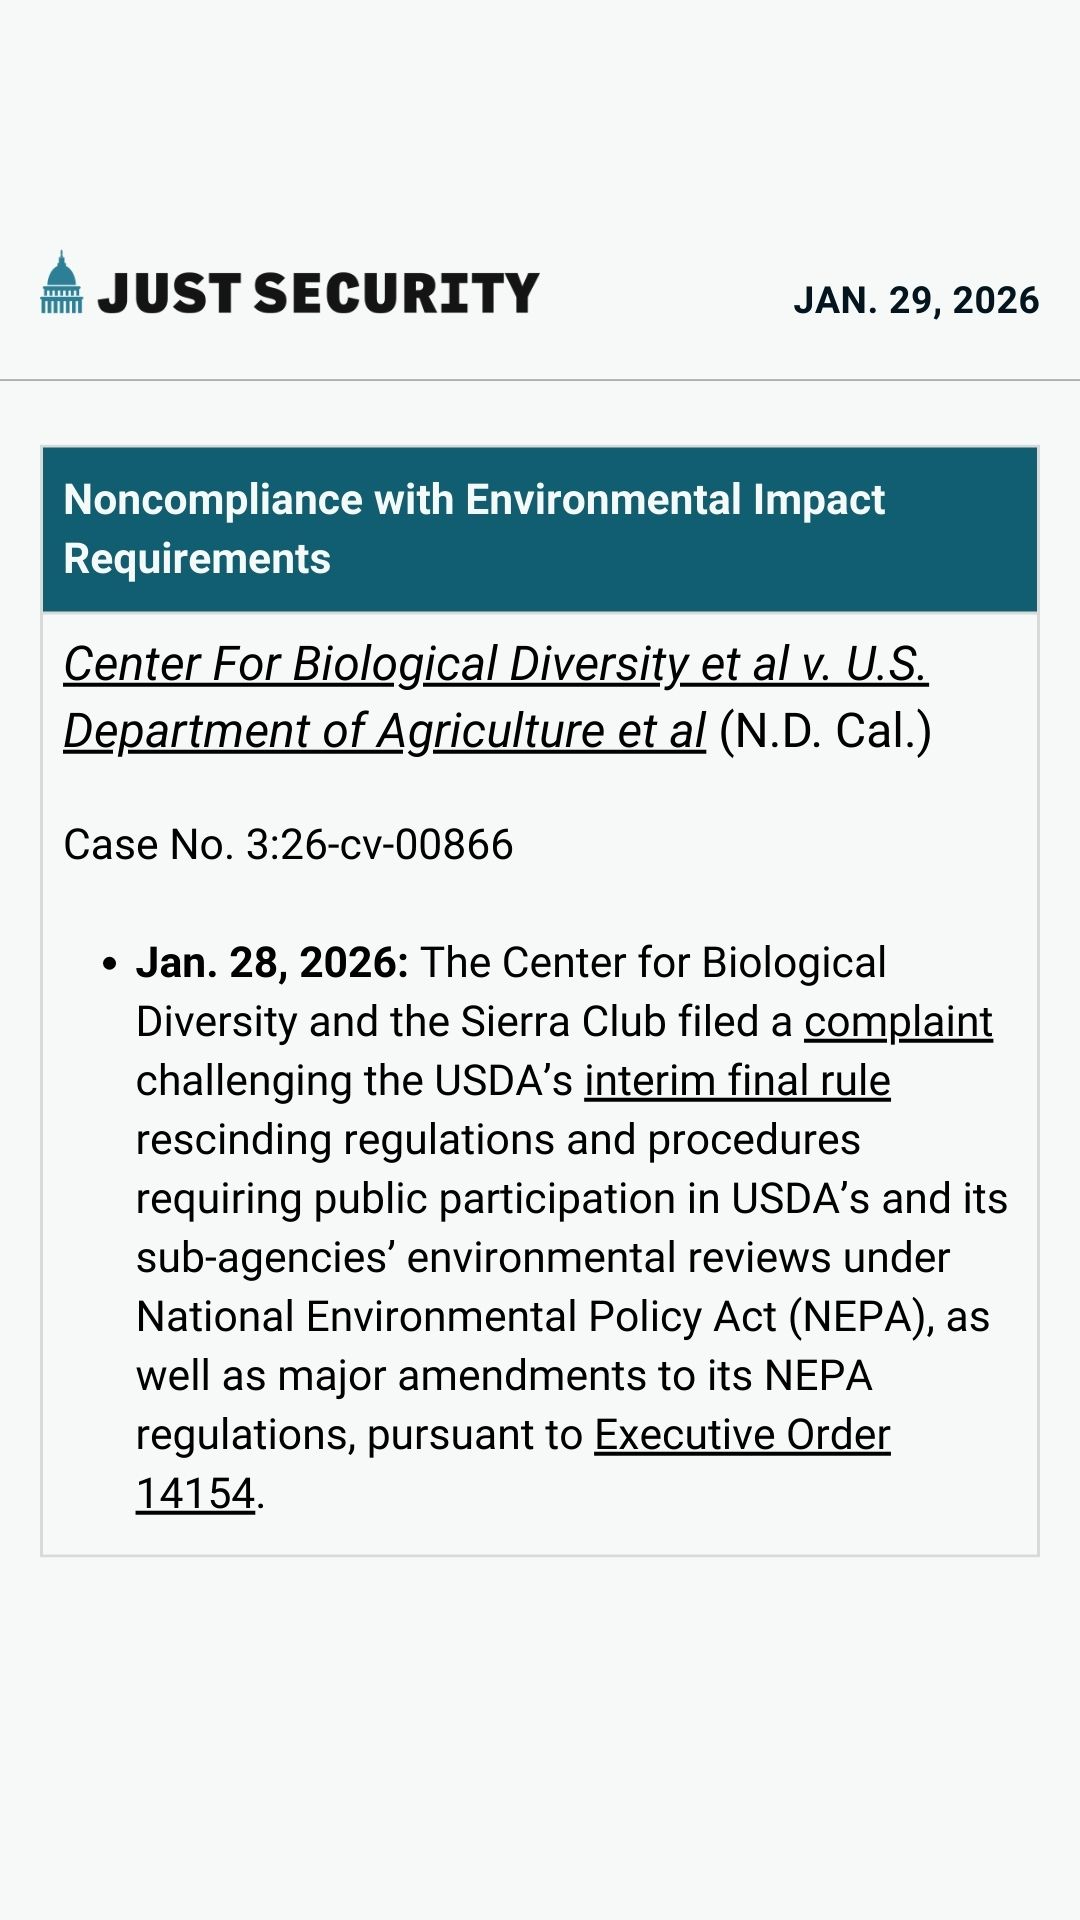Open the complaint link

(898, 1022)
